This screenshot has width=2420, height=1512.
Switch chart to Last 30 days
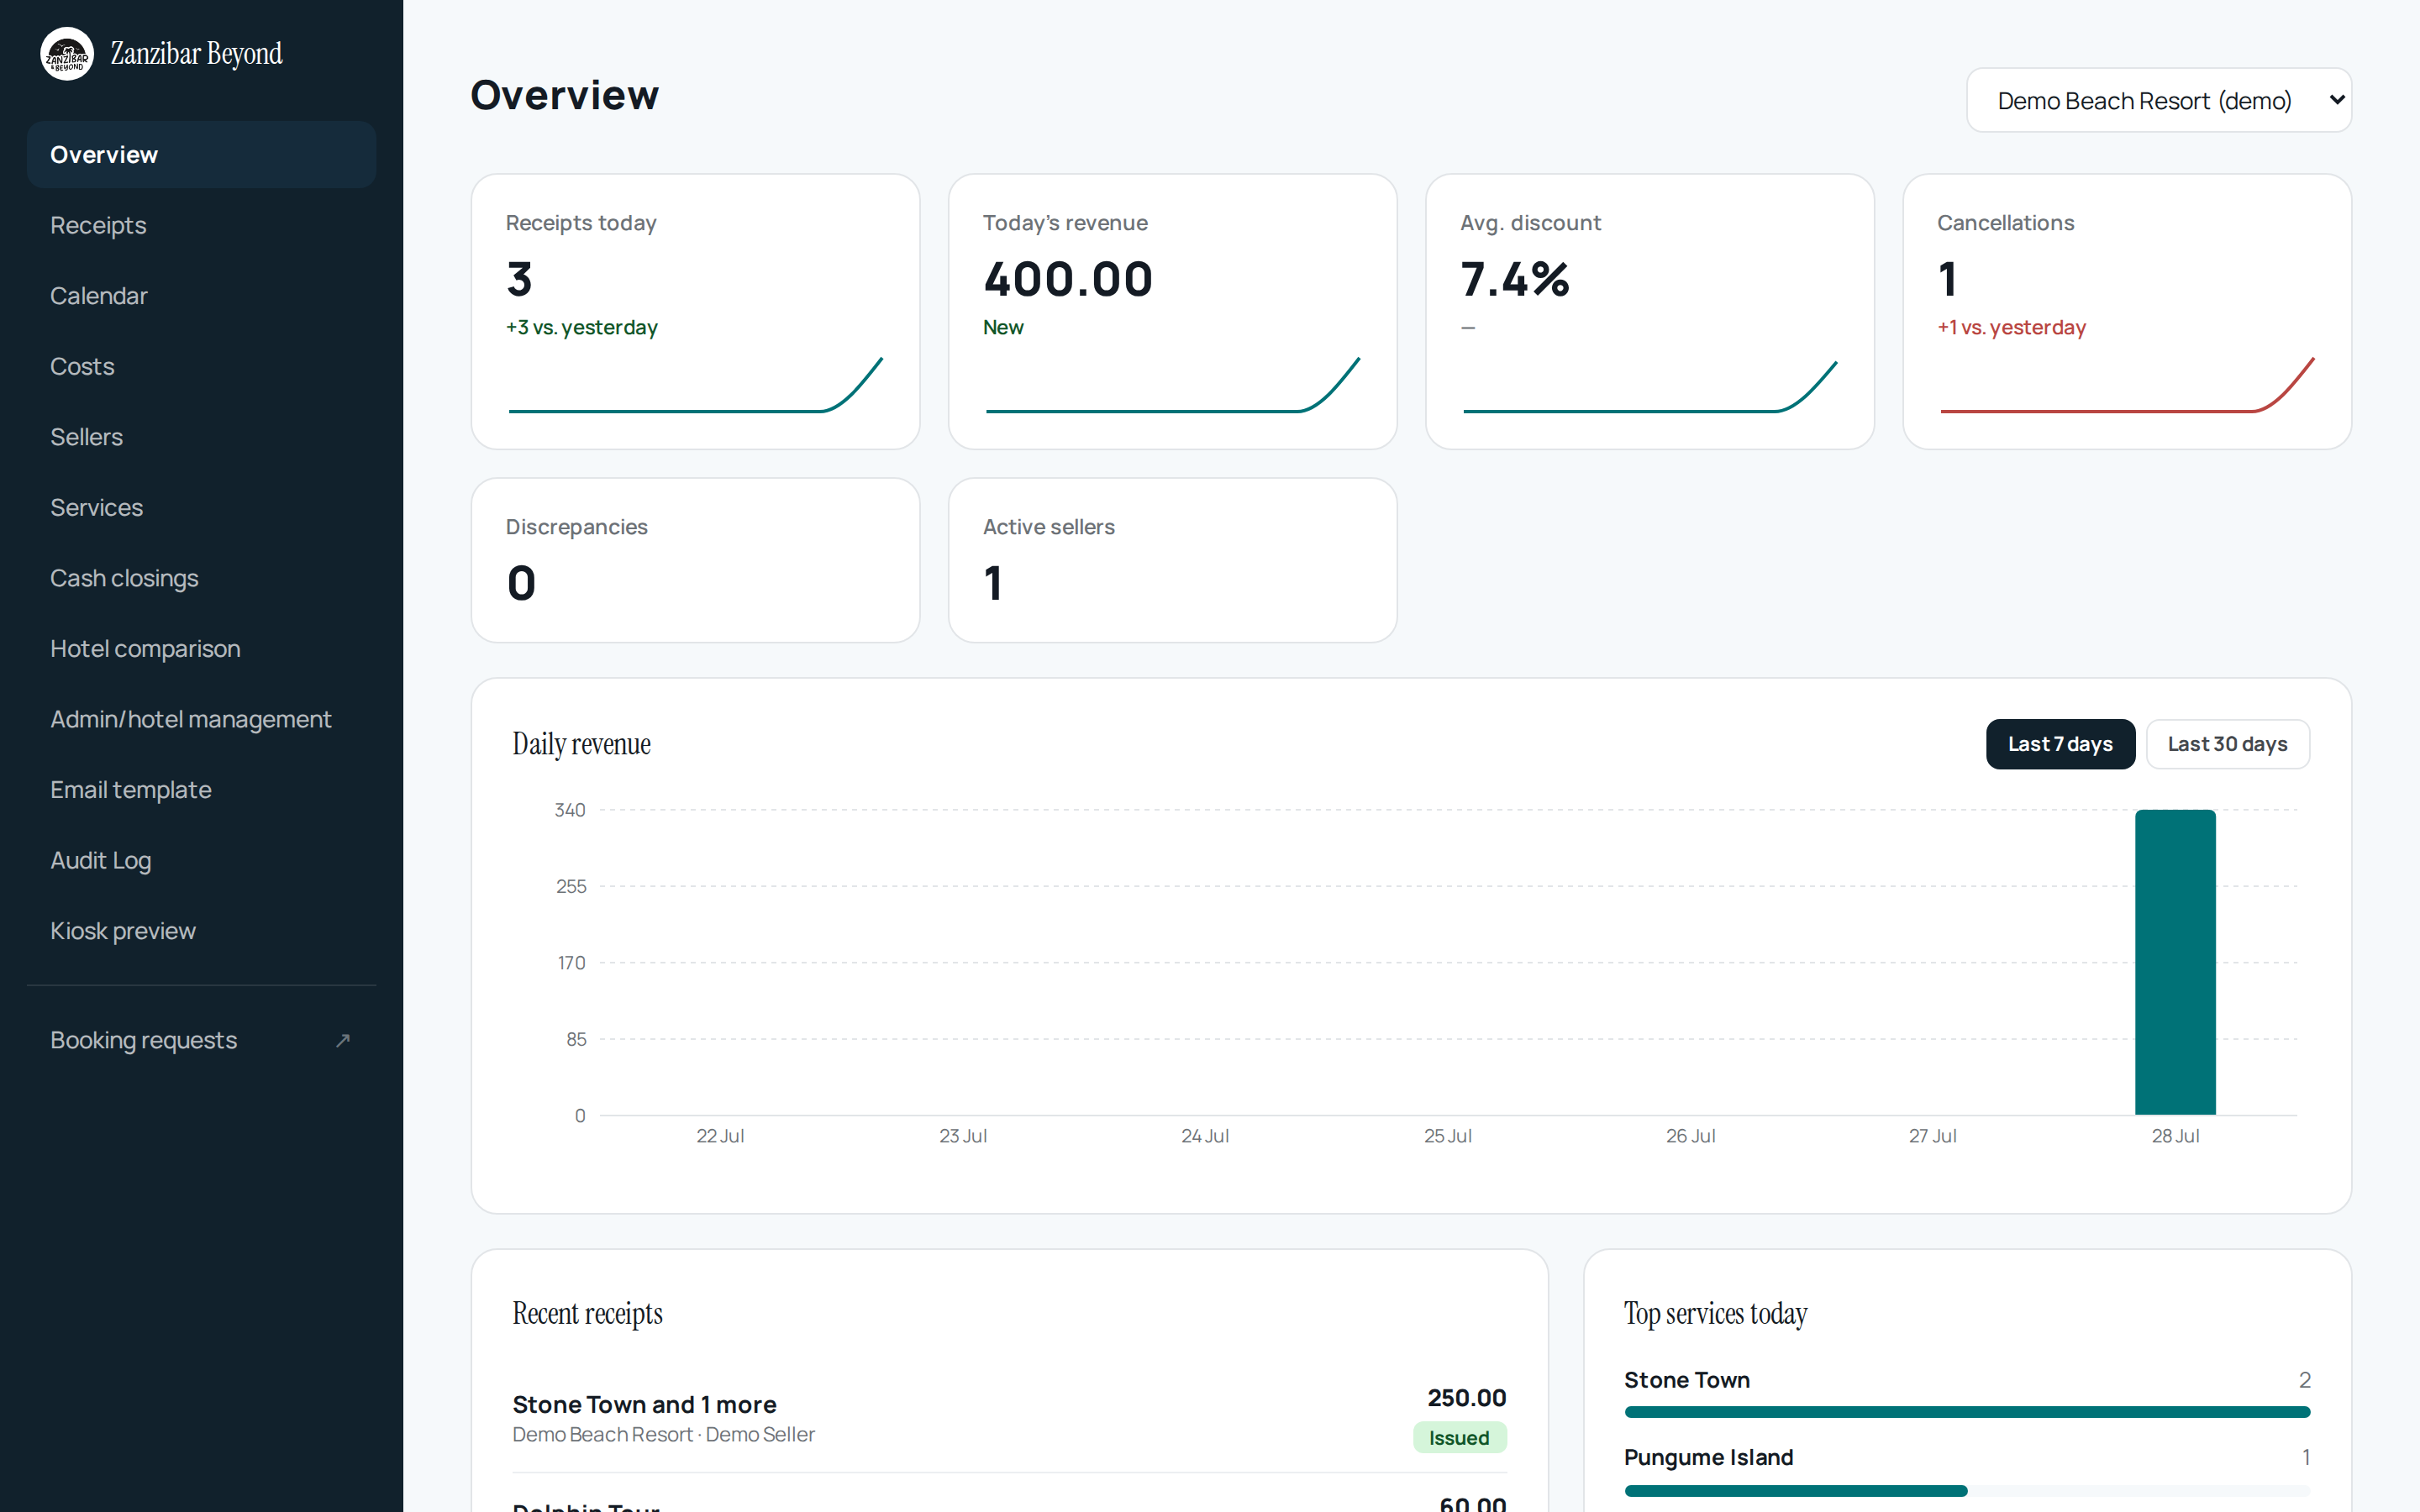pyautogui.click(x=2227, y=744)
